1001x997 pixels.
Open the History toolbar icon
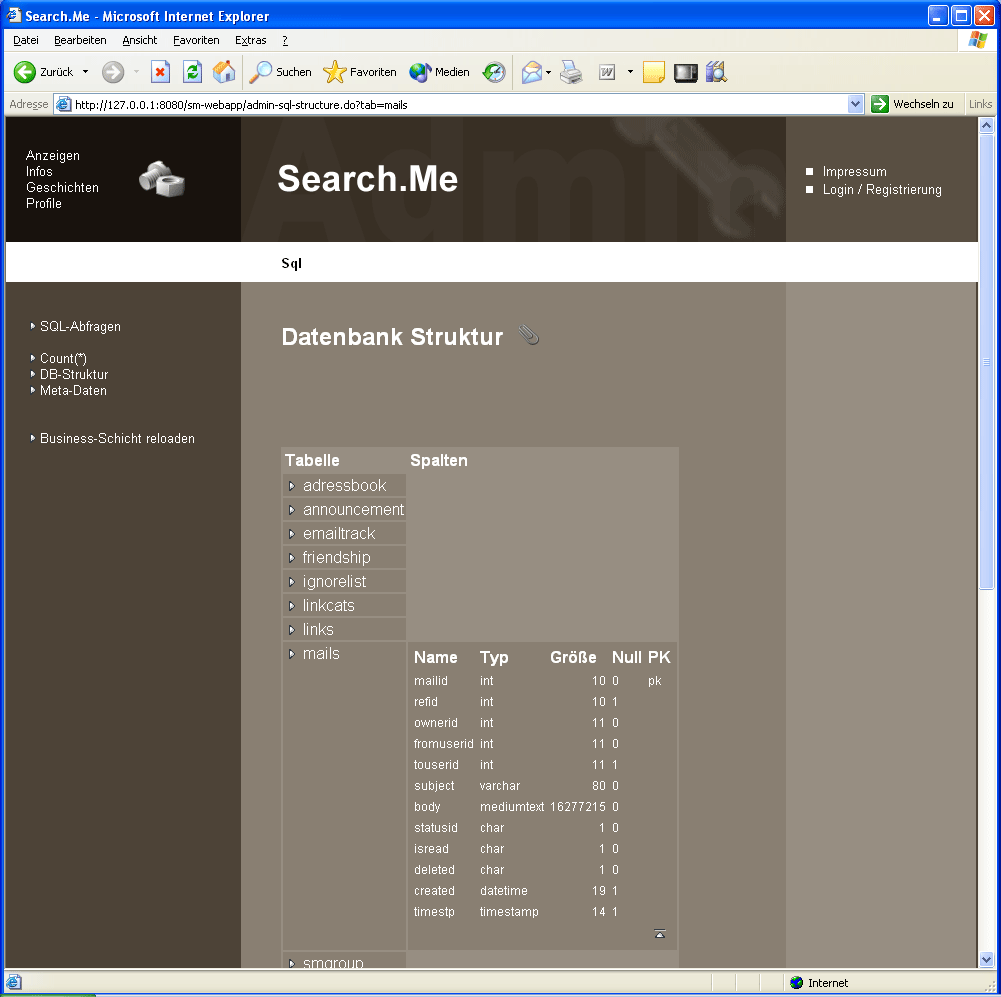point(494,72)
